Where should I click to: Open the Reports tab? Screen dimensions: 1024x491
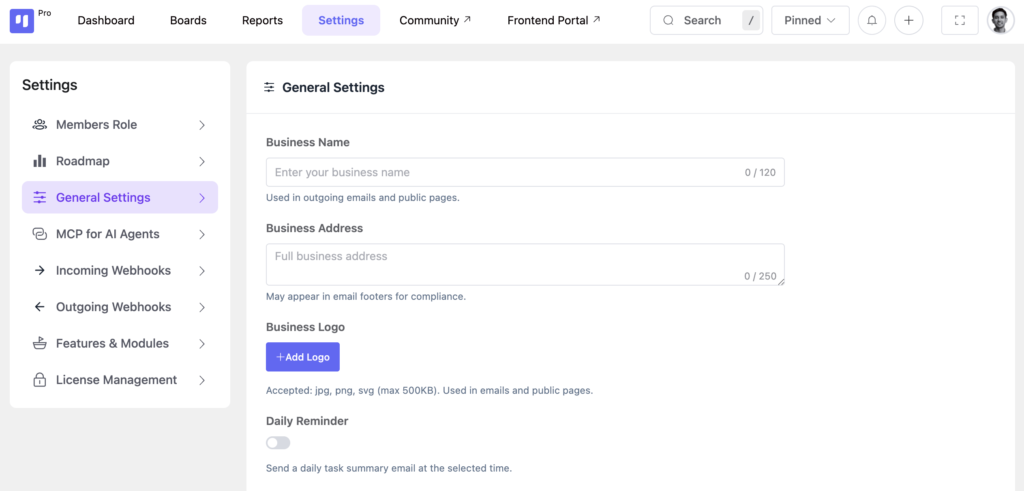pyautogui.click(x=262, y=20)
